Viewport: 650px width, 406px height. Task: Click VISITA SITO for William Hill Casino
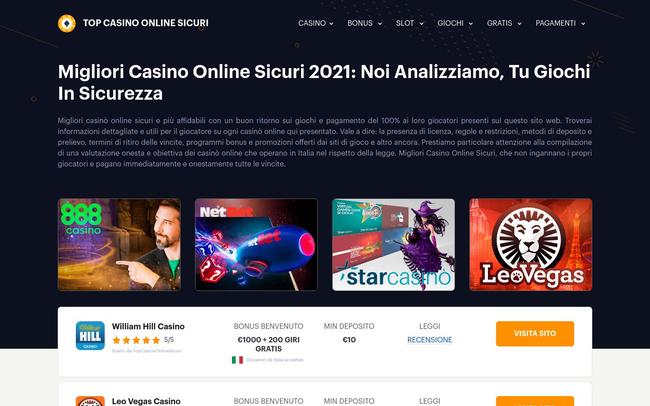(x=535, y=333)
